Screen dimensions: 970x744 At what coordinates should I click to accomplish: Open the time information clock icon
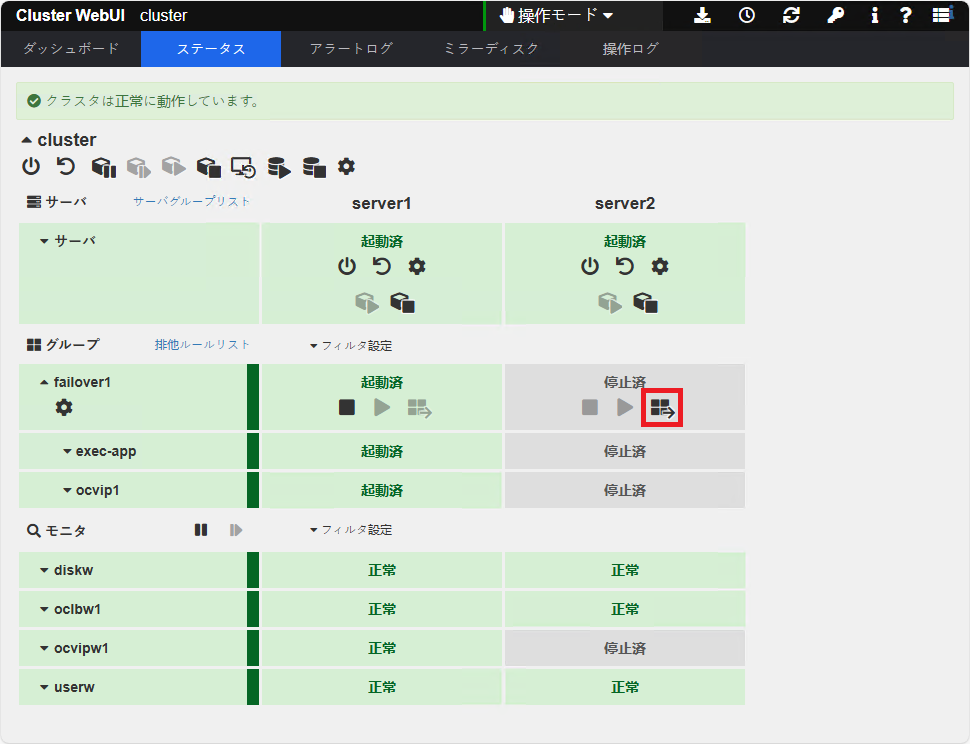748,15
